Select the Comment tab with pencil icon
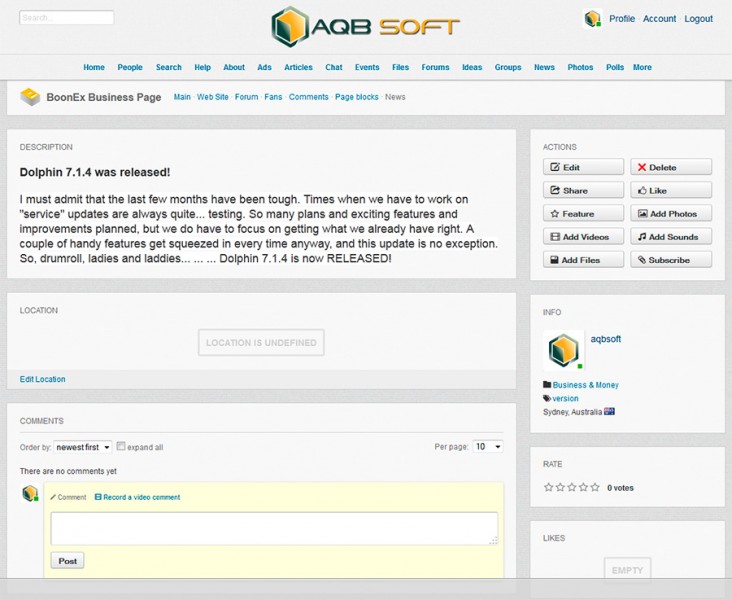 [68, 497]
